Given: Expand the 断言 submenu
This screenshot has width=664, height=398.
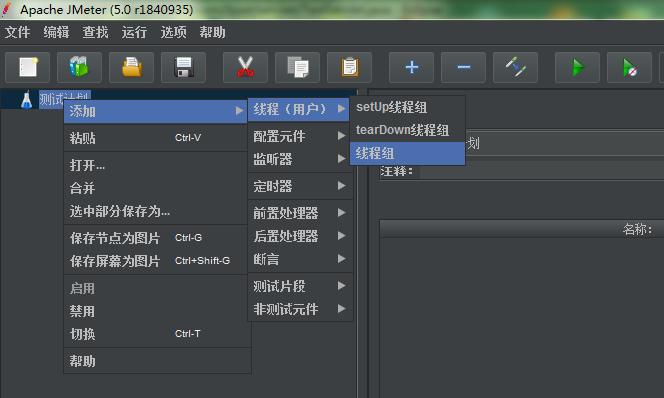Looking at the screenshot, I should click(299, 259).
